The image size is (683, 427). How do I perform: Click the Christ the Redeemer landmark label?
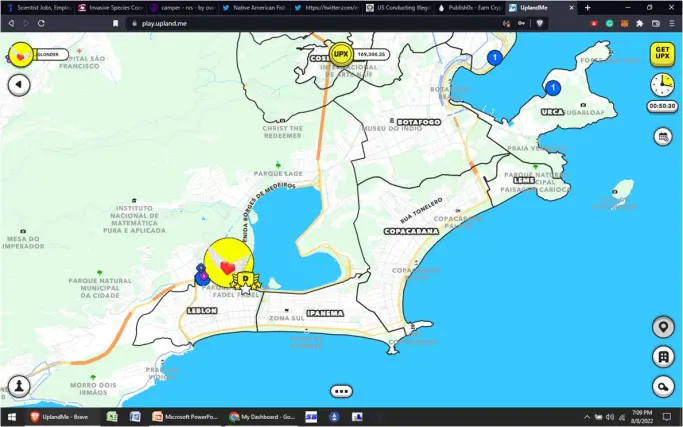click(x=282, y=132)
